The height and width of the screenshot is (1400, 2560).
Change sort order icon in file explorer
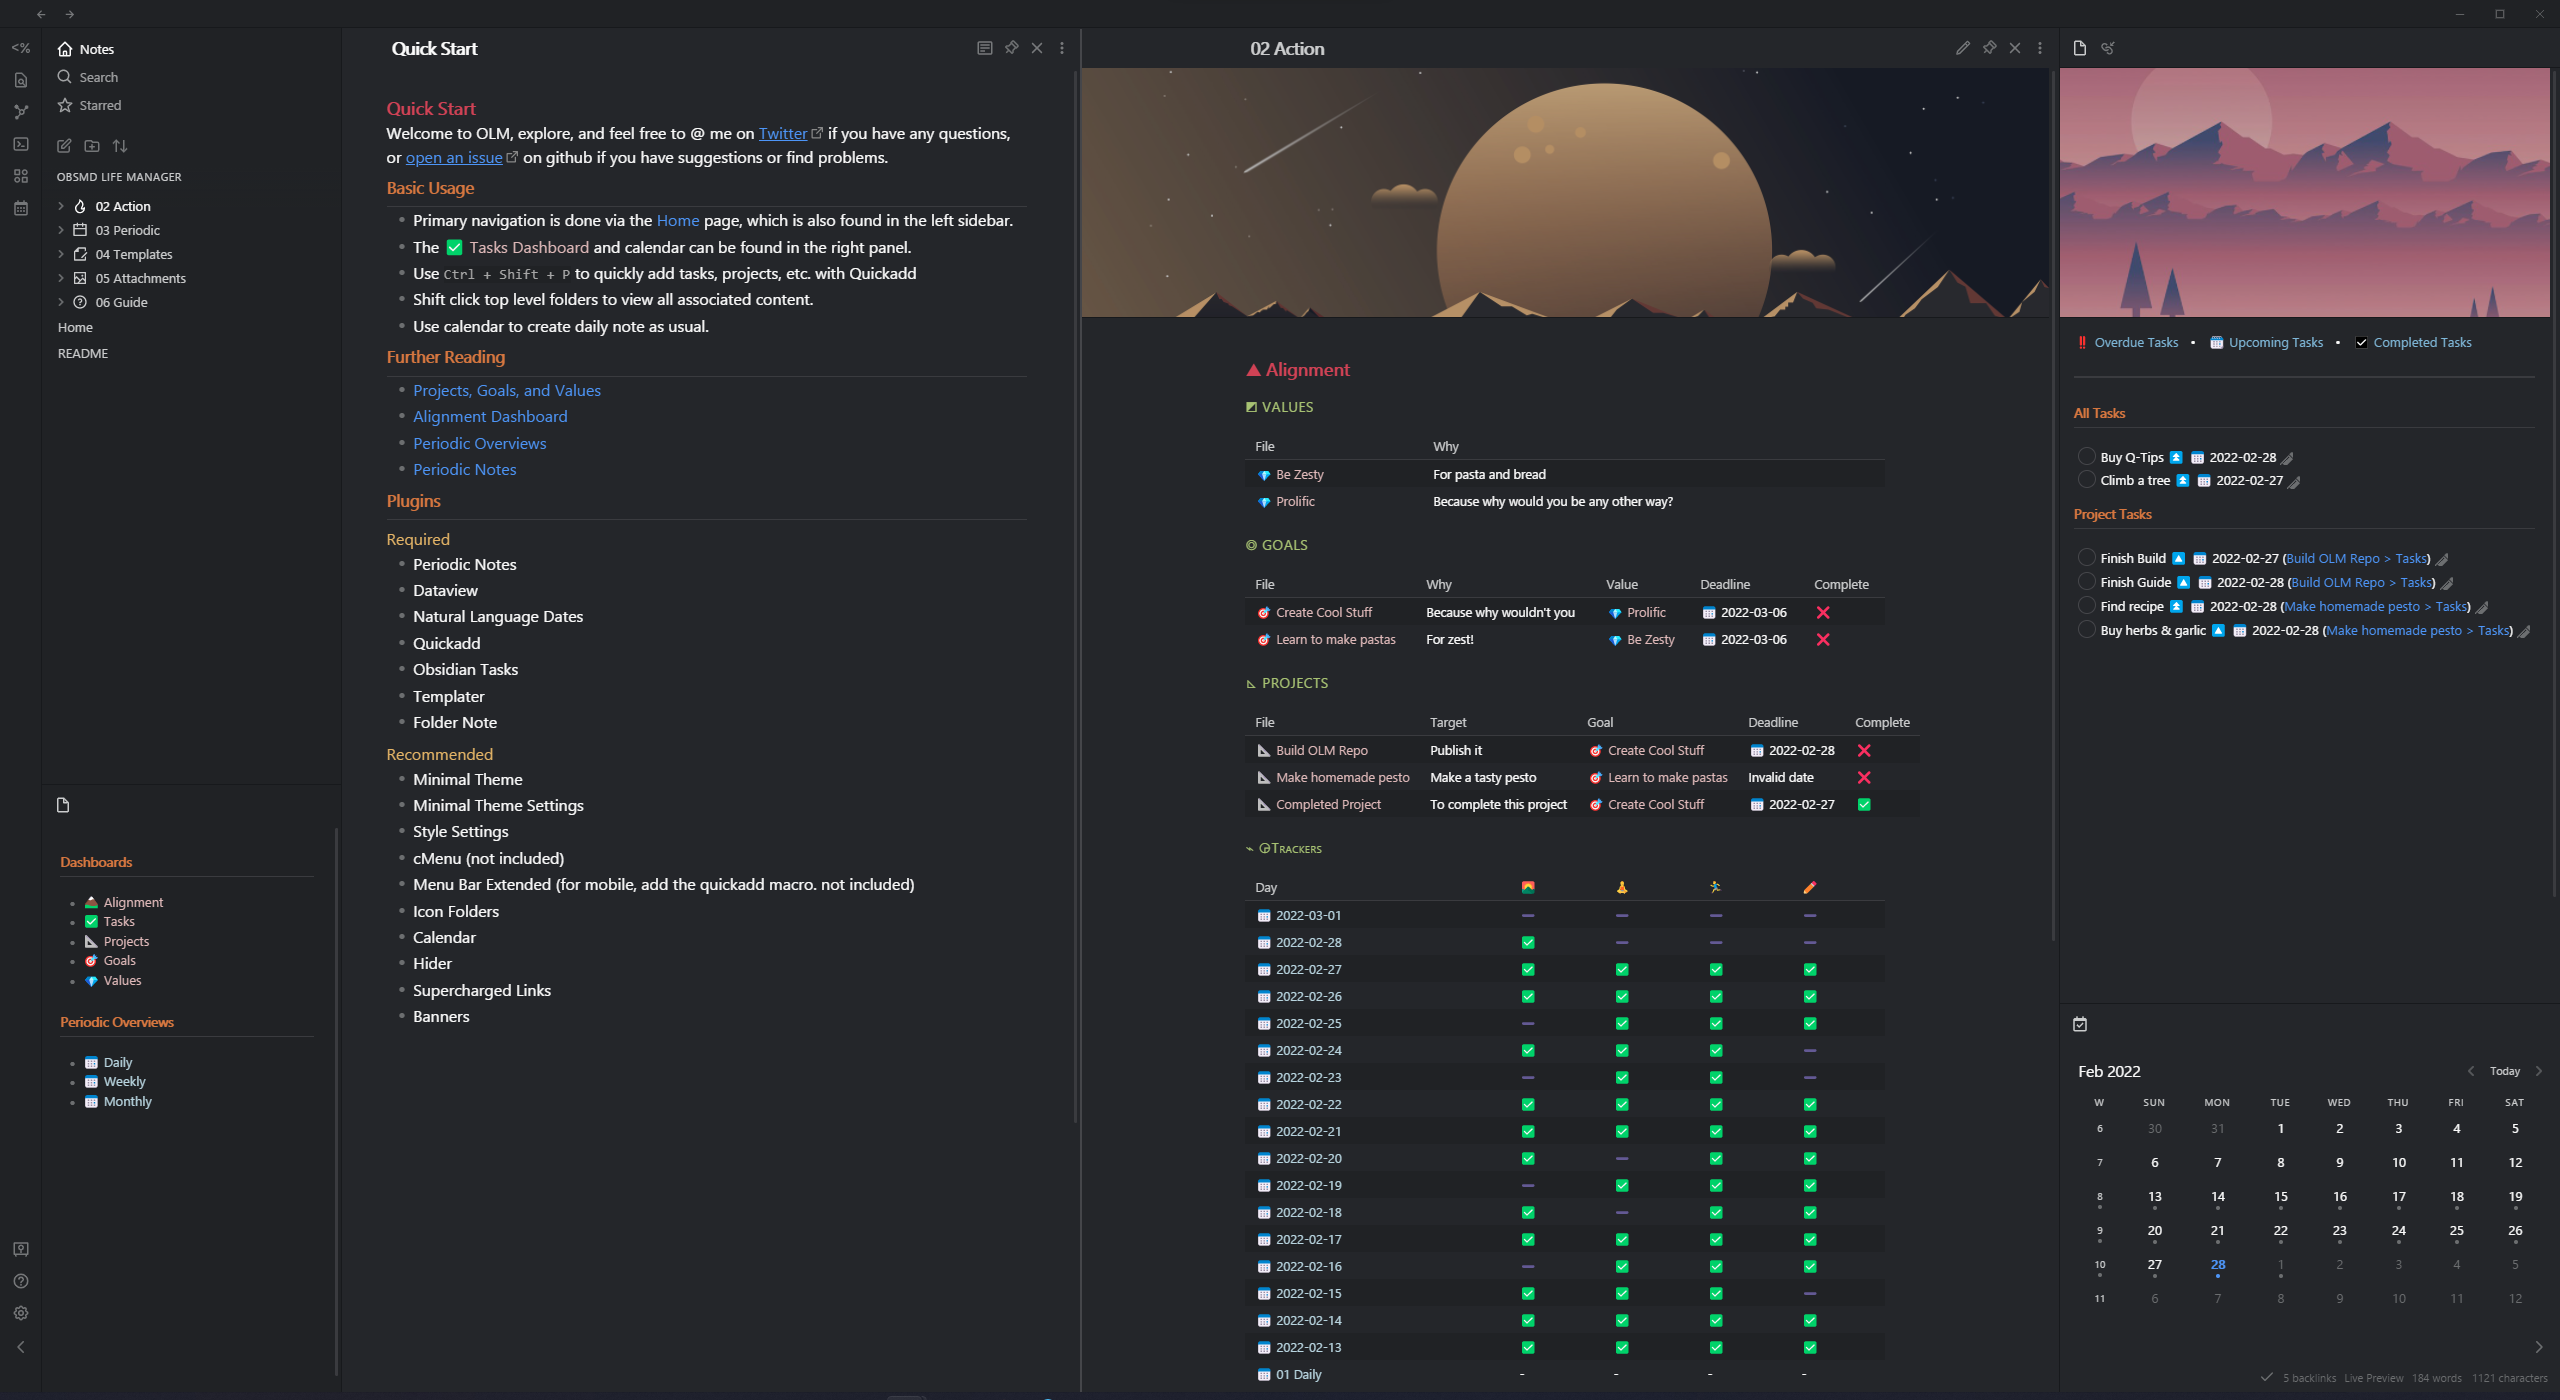pos(120,146)
